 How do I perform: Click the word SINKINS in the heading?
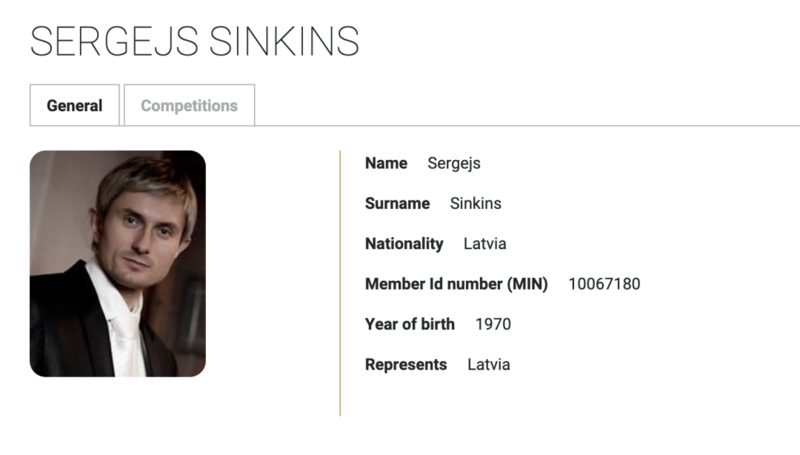click(x=284, y=42)
